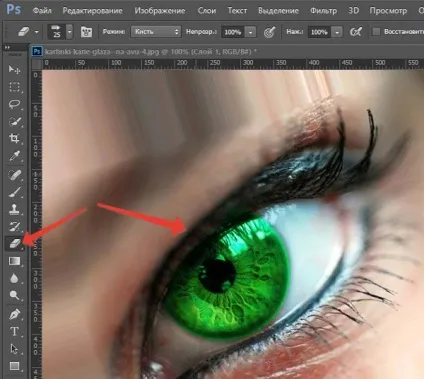Image resolution: width=424 pixels, height=379 pixels.
Task: Expand the toolbox double-arrow toggle
Action: [x=7, y=48]
